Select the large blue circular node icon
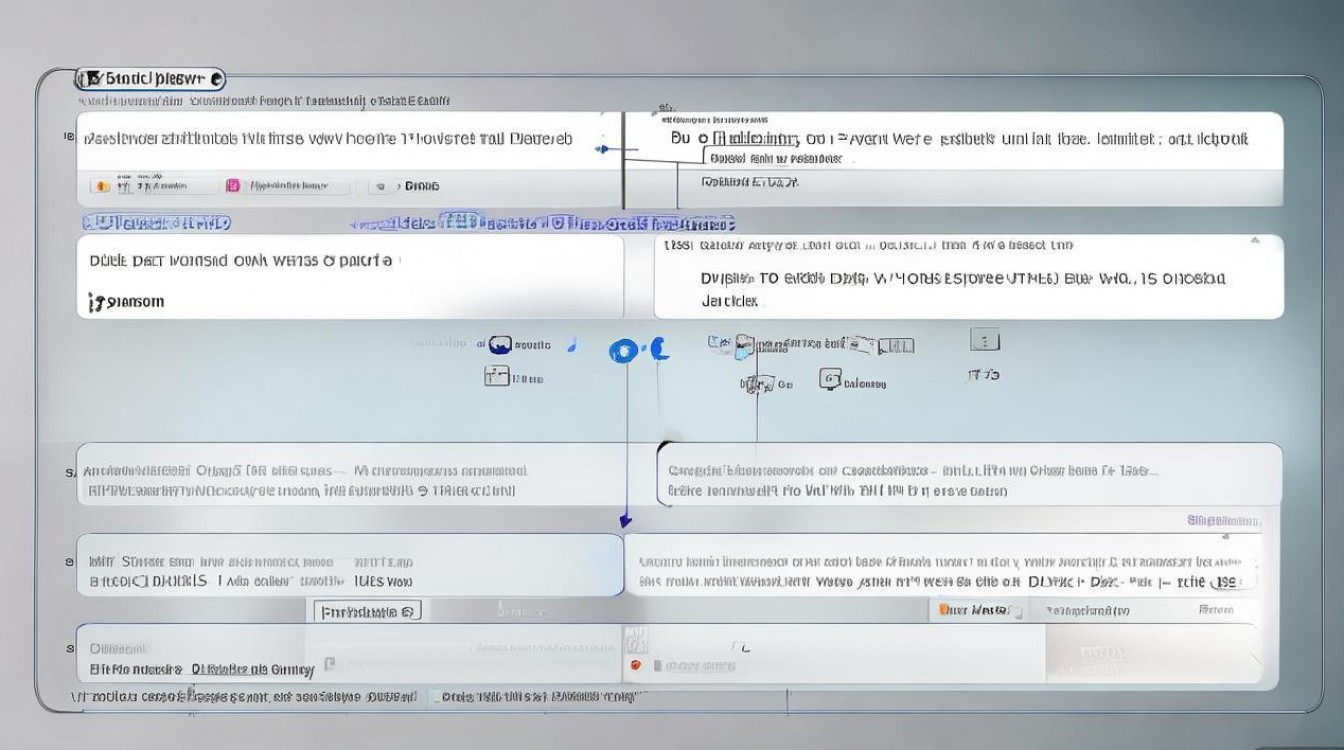 (x=623, y=351)
